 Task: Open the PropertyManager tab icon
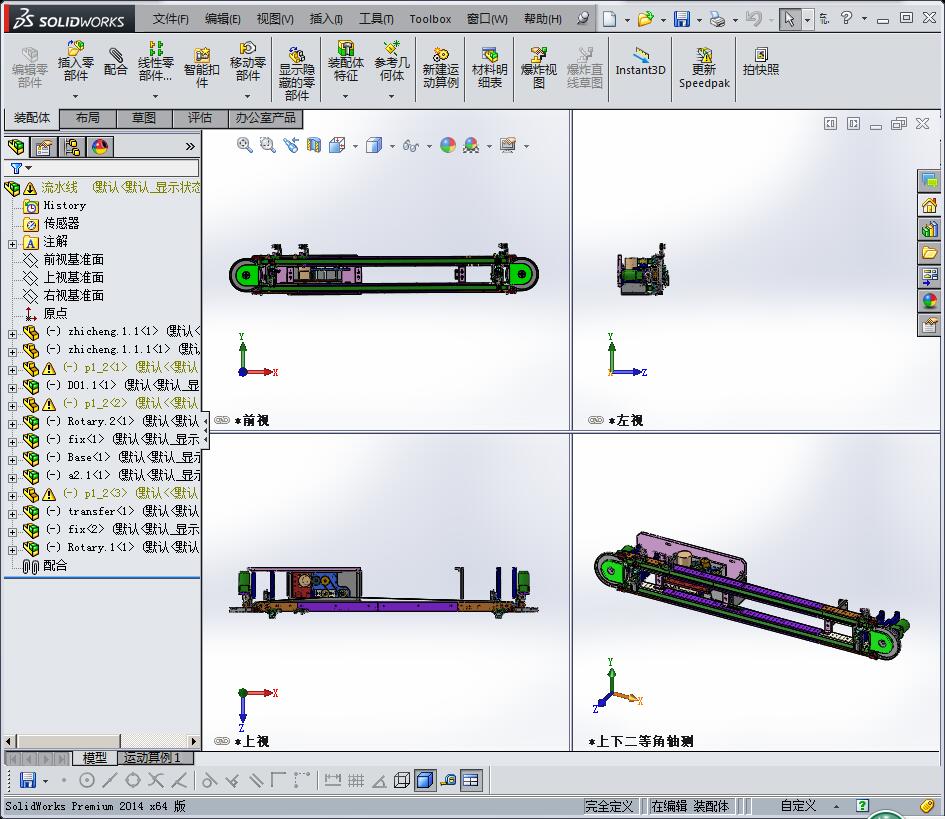(44, 147)
